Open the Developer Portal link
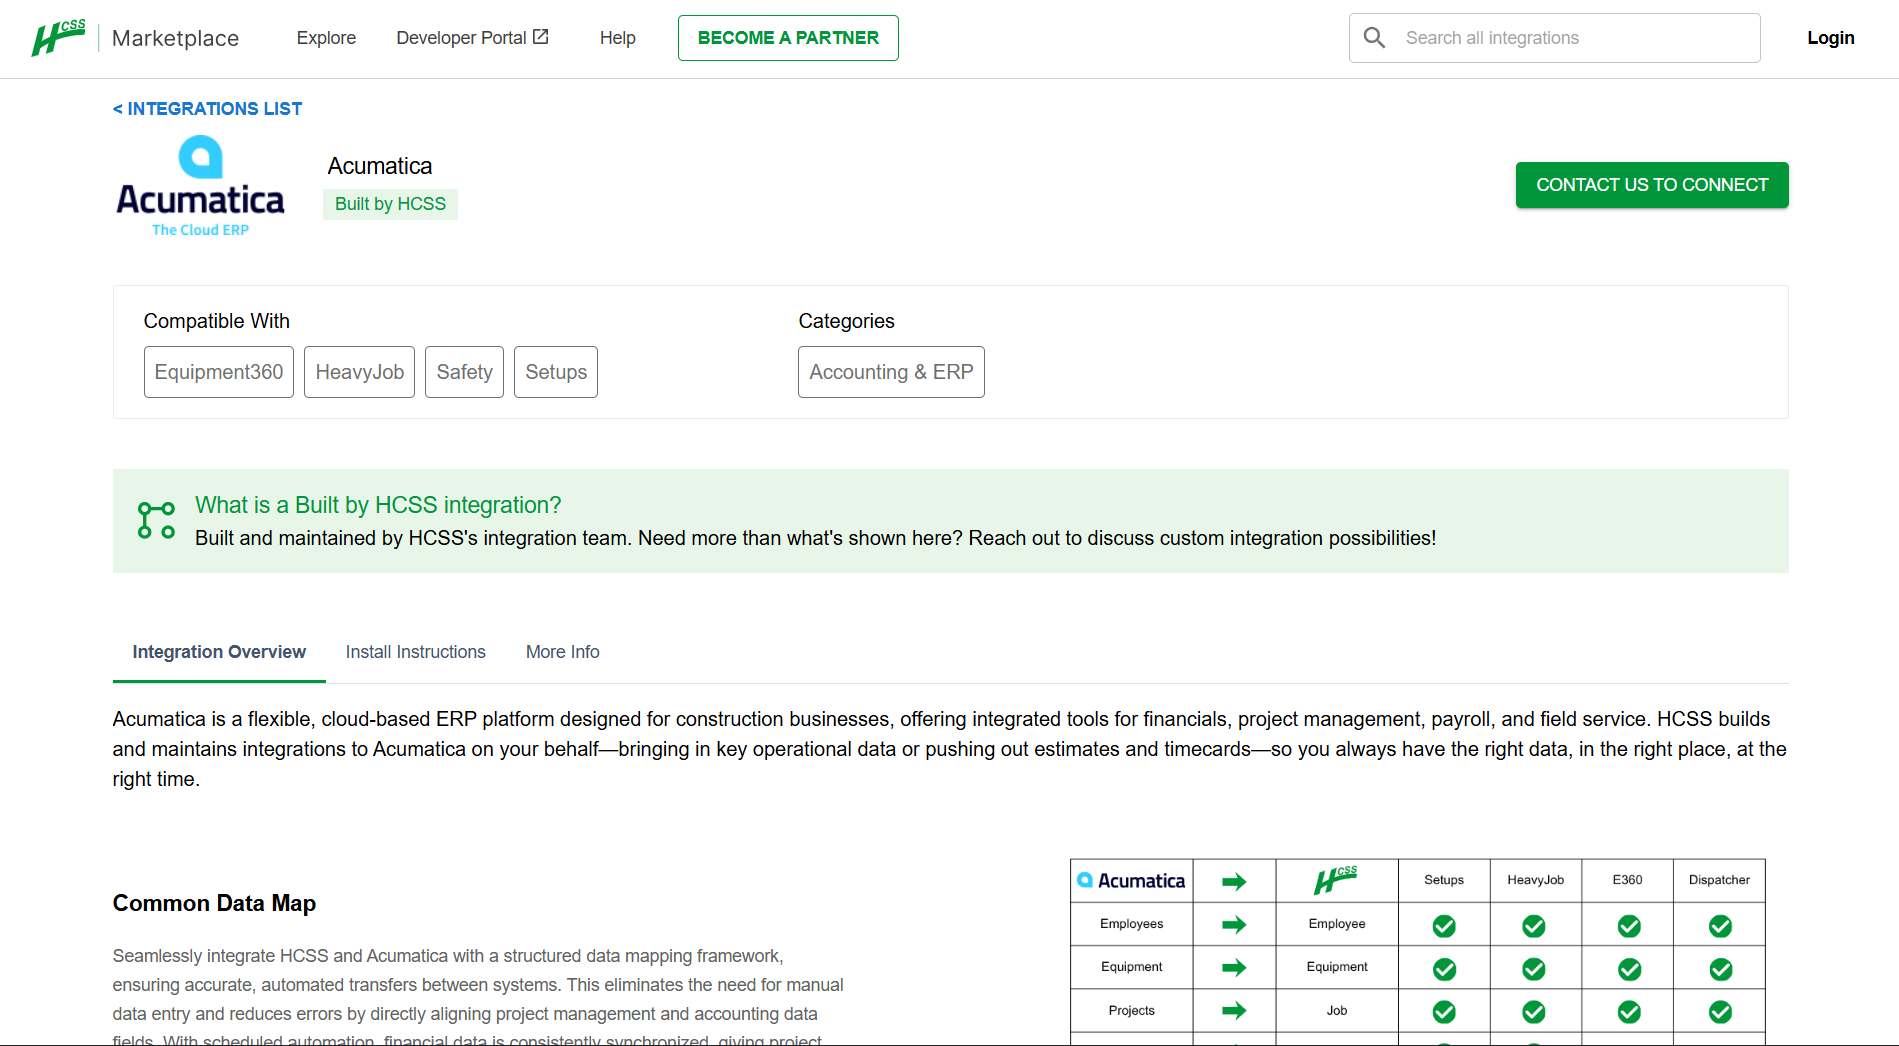This screenshot has width=1899, height=1046. coord(472,38)
